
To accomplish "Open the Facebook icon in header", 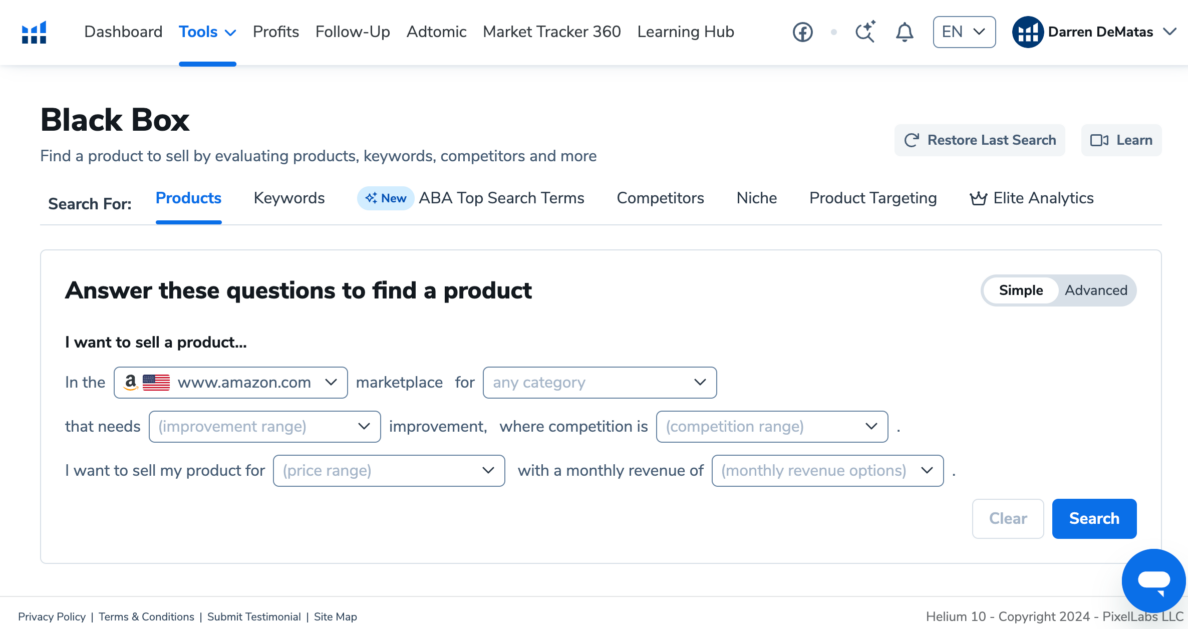I will tap(802, 32).
